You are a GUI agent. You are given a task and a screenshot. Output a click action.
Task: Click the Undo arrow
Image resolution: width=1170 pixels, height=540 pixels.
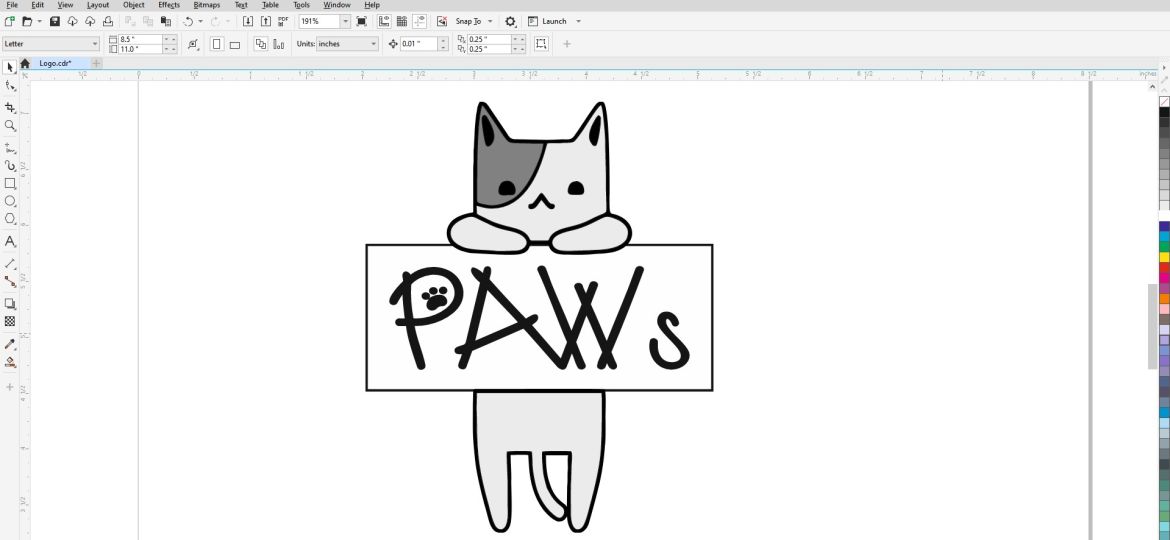(x=188, y=22)
